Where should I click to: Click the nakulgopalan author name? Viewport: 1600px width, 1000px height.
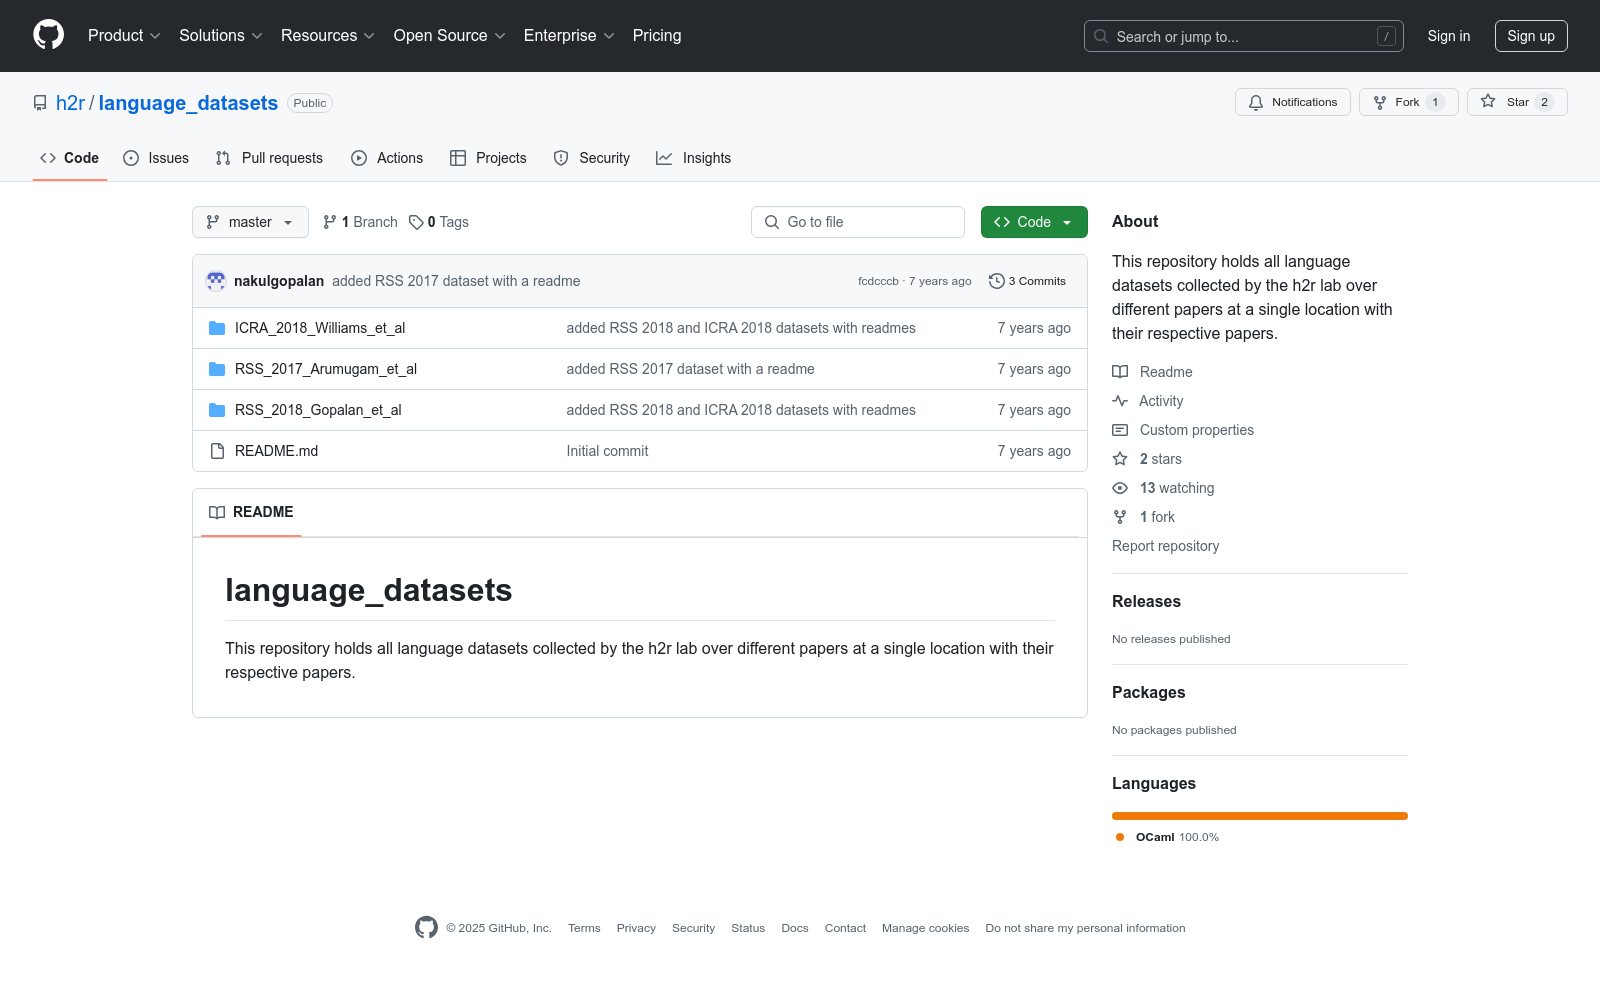[279, 281]
